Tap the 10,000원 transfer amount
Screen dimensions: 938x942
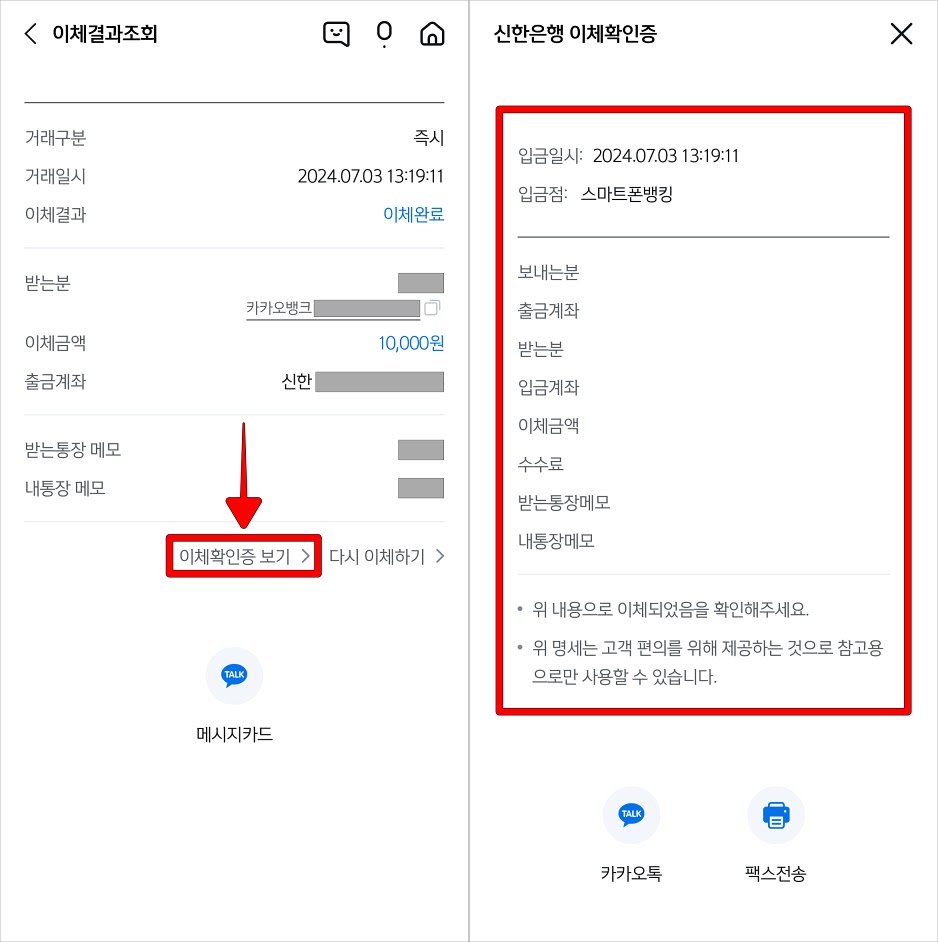coord(411,343)
